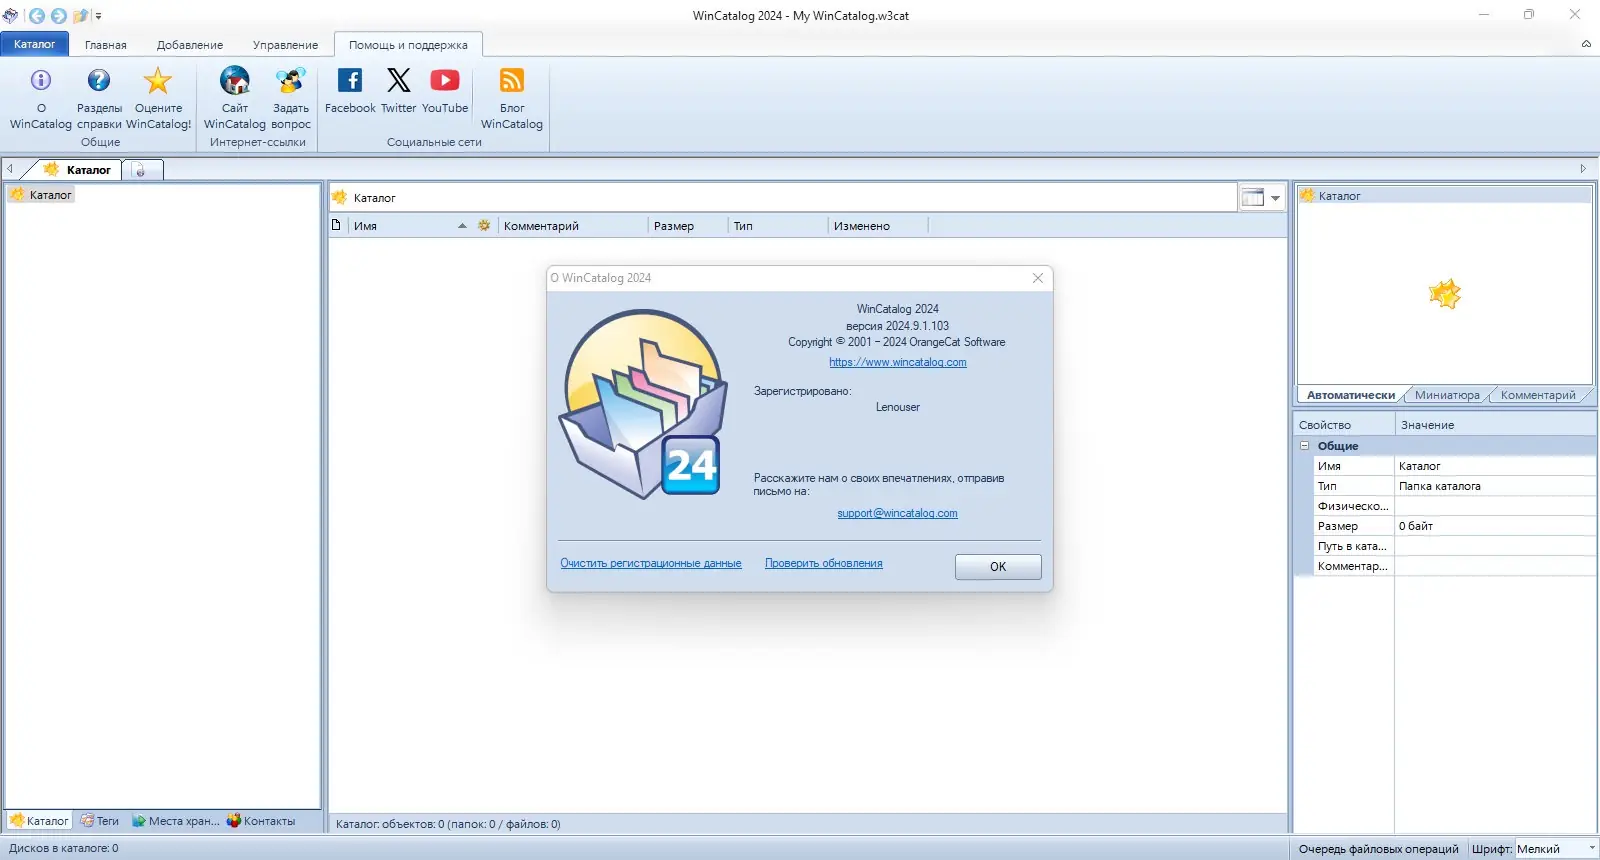Open Блог WinCatalog RSS icon
1600x860 pixels.
coord(512,80)
